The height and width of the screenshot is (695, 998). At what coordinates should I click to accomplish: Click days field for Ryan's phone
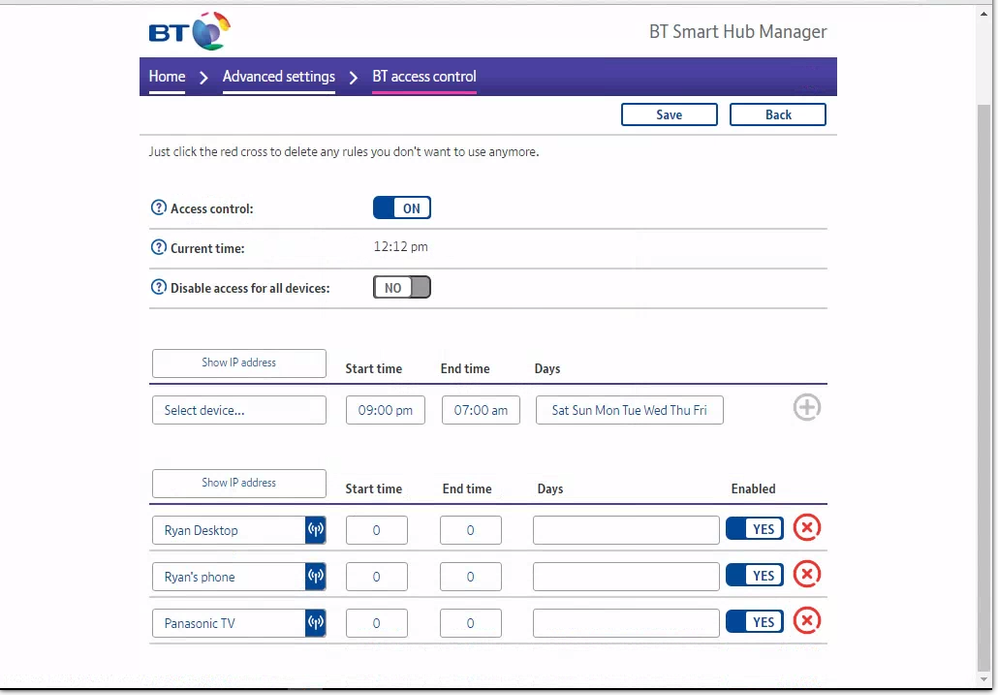pos(626,577)
